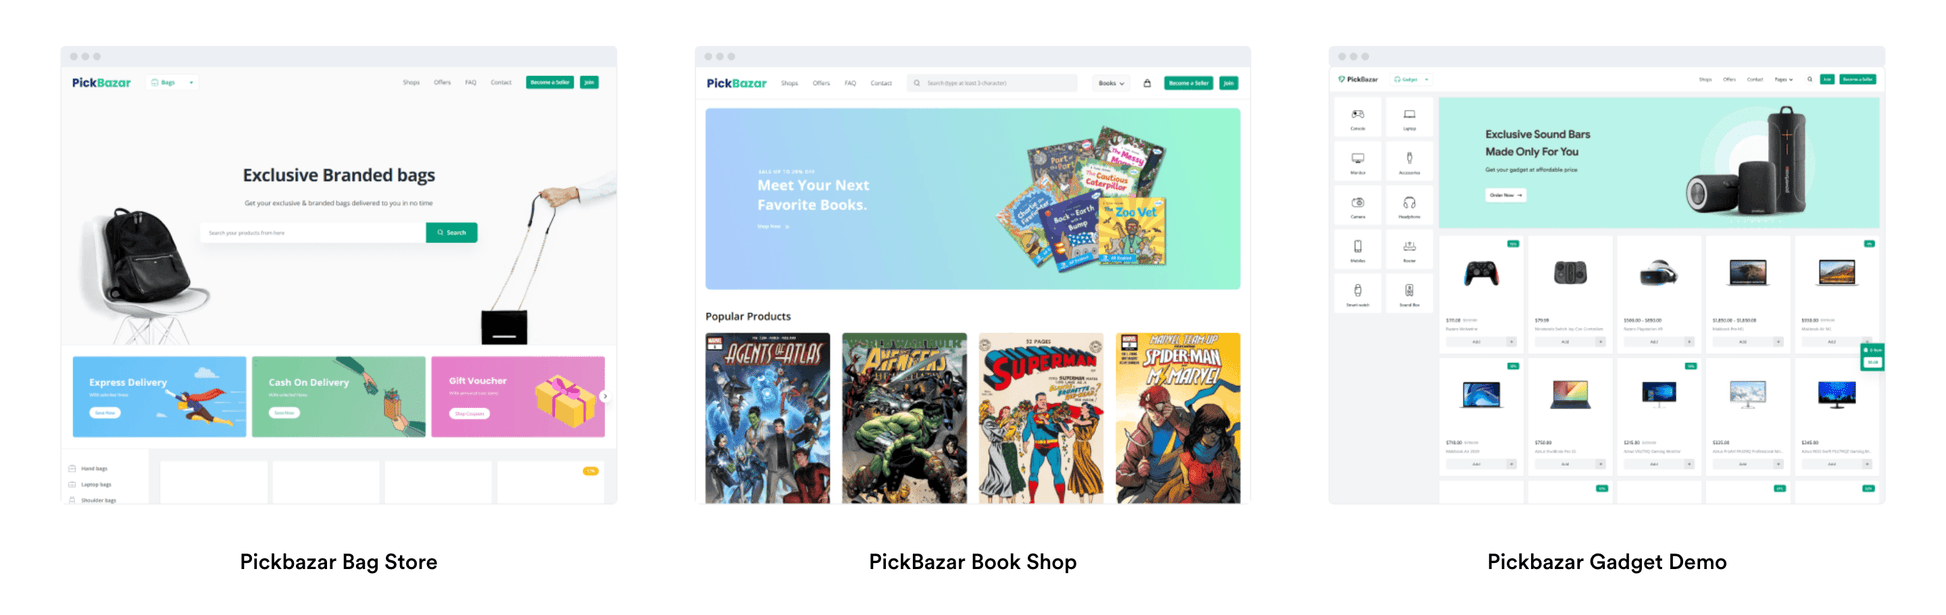Viewport: 1946px width, 615px height.
Task: Choose the Headphone category icon
Action: [x=1409, y=205]
